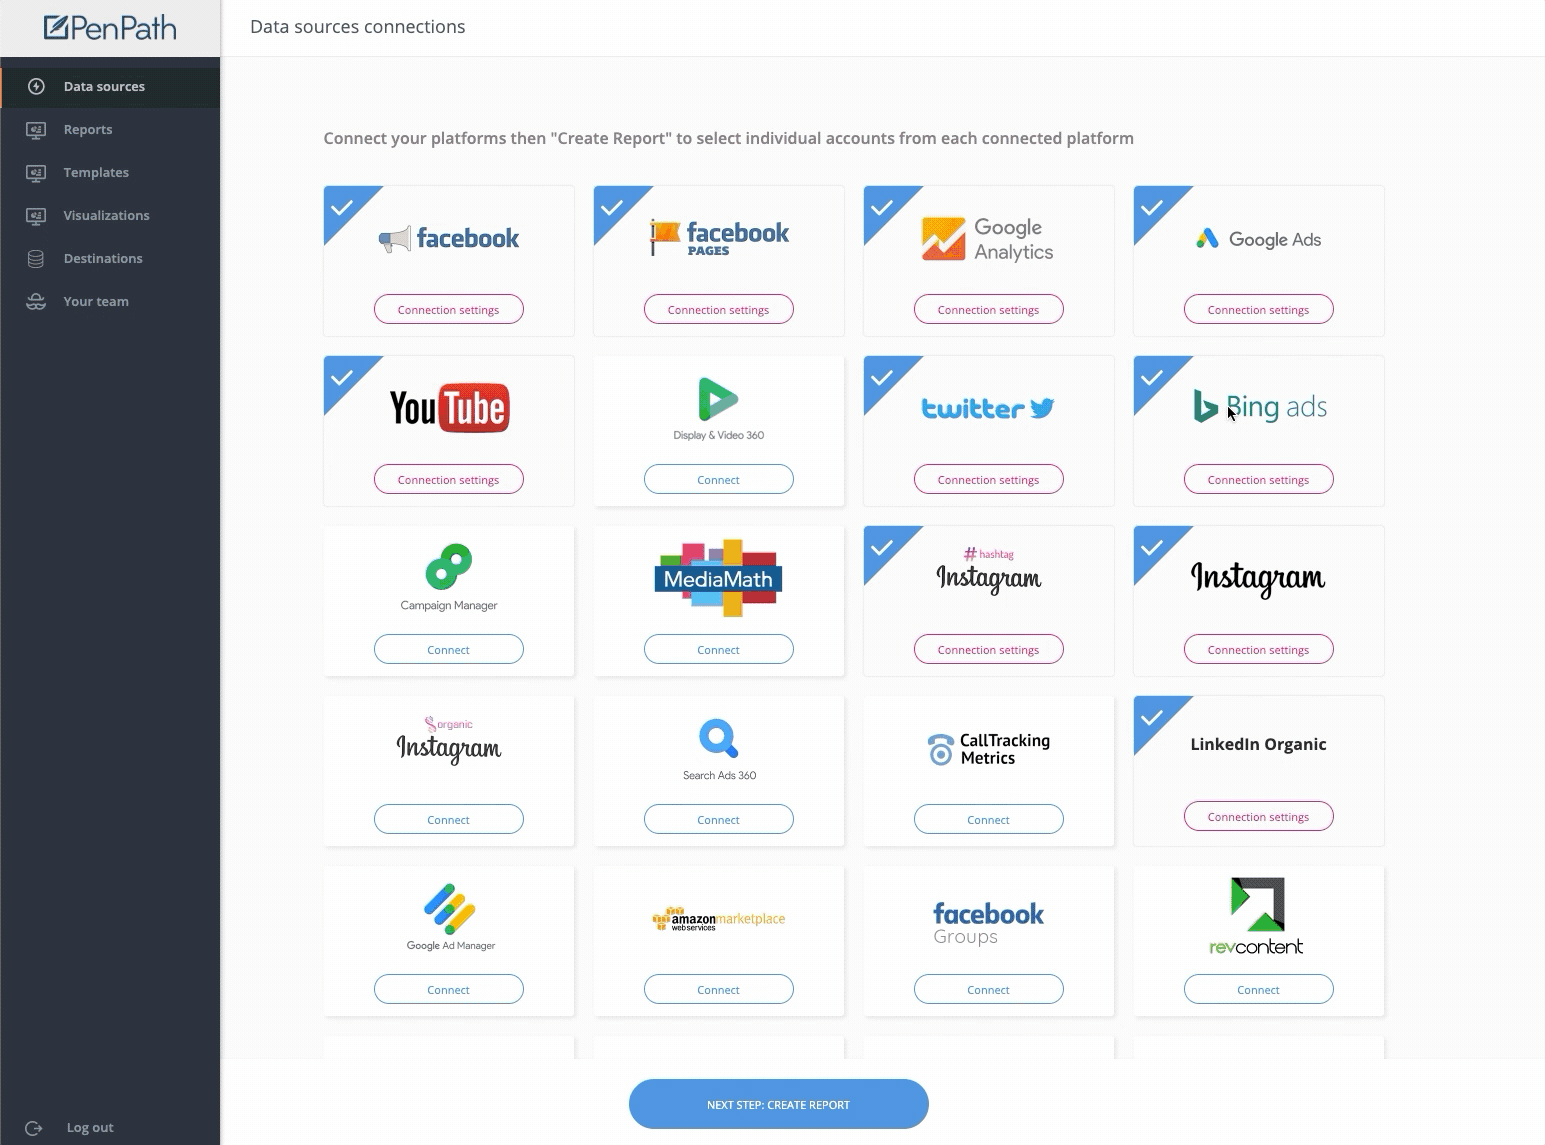Open Connection settings for Bing ads
The image size is (1545, 1145).
click(1259, 479)
